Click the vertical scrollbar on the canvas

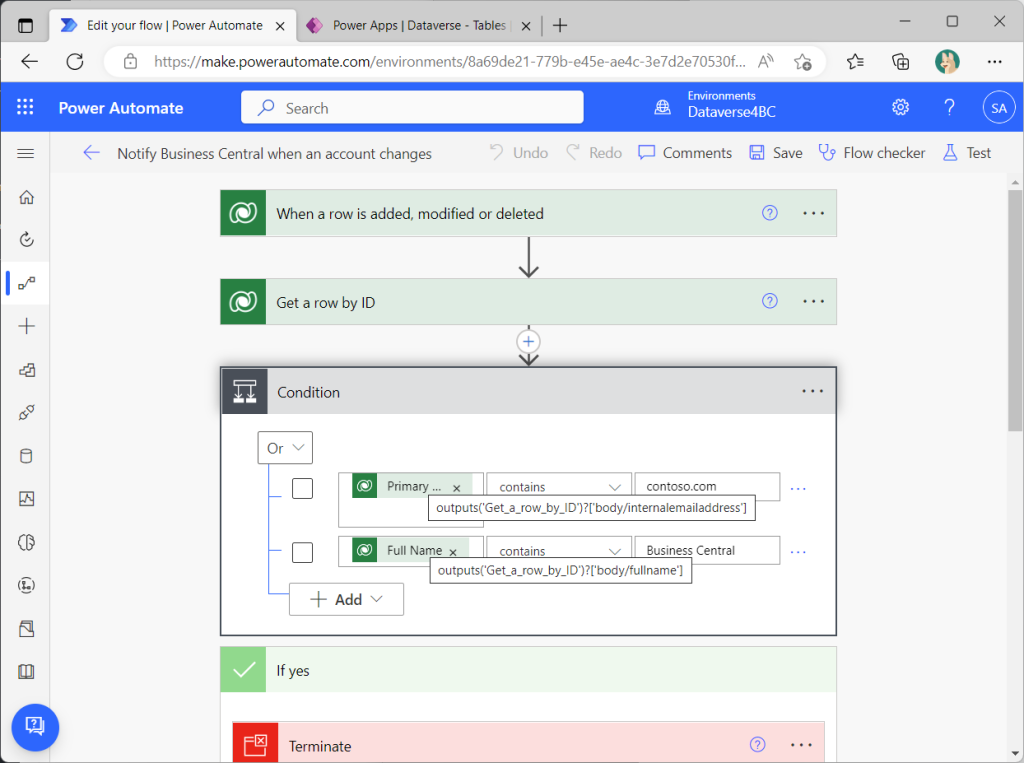pyautogui.click(x=1014, y=310)
